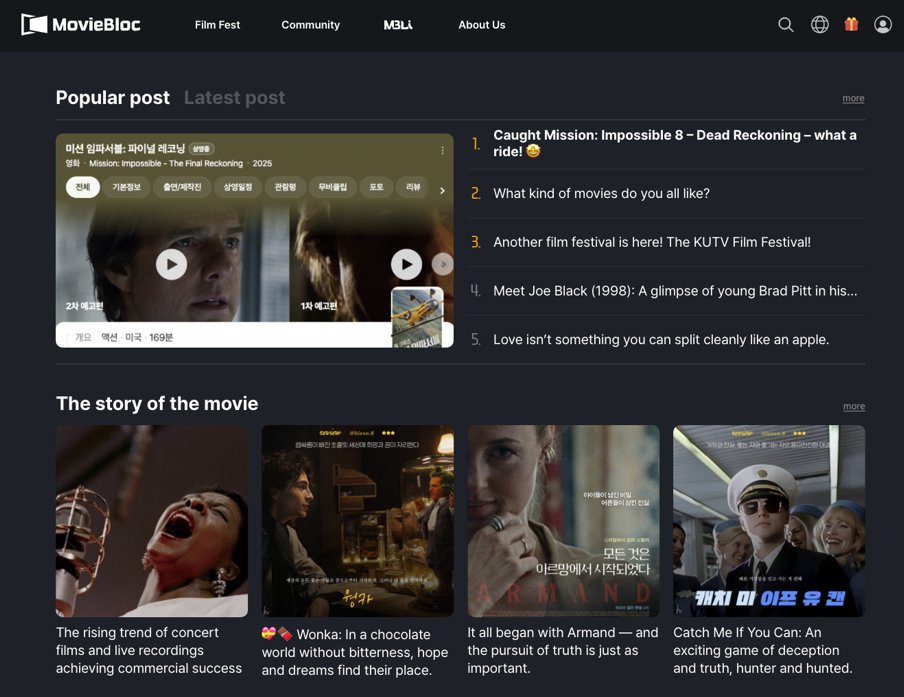Click small movie poster on Mission Impossible card

coord(417,317)
